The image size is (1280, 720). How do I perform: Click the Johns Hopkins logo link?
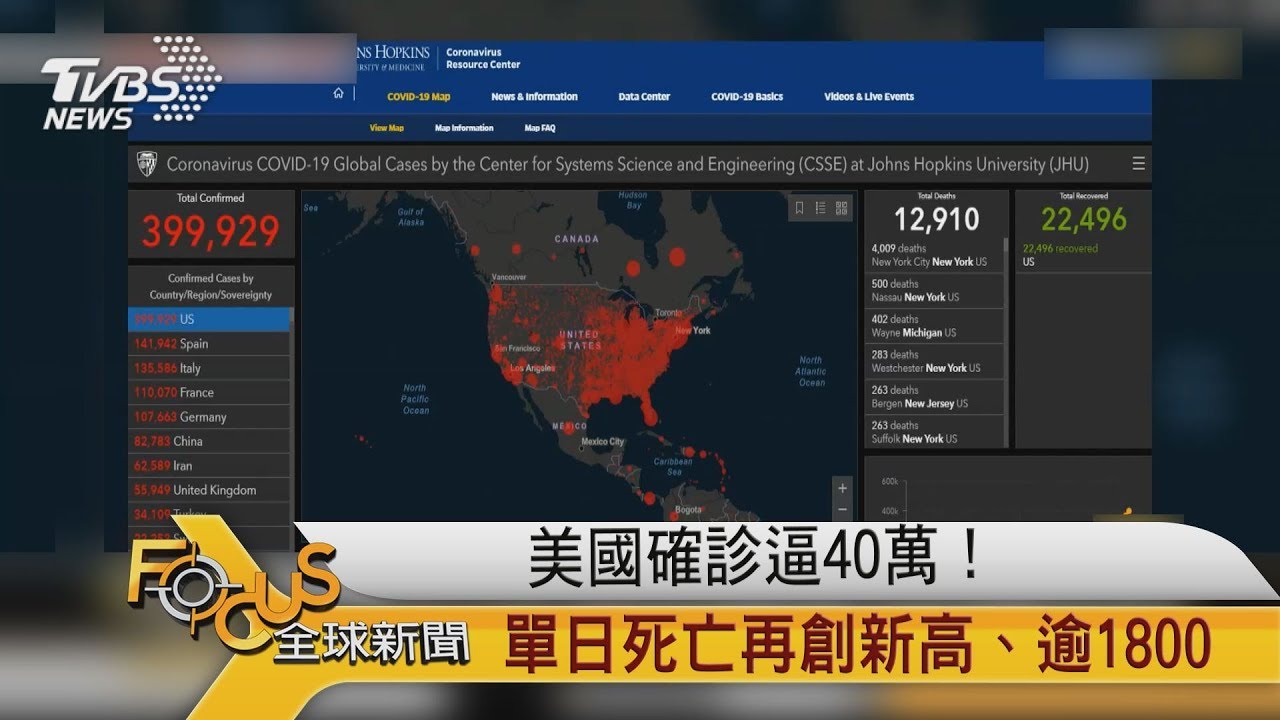pos(393,58)
